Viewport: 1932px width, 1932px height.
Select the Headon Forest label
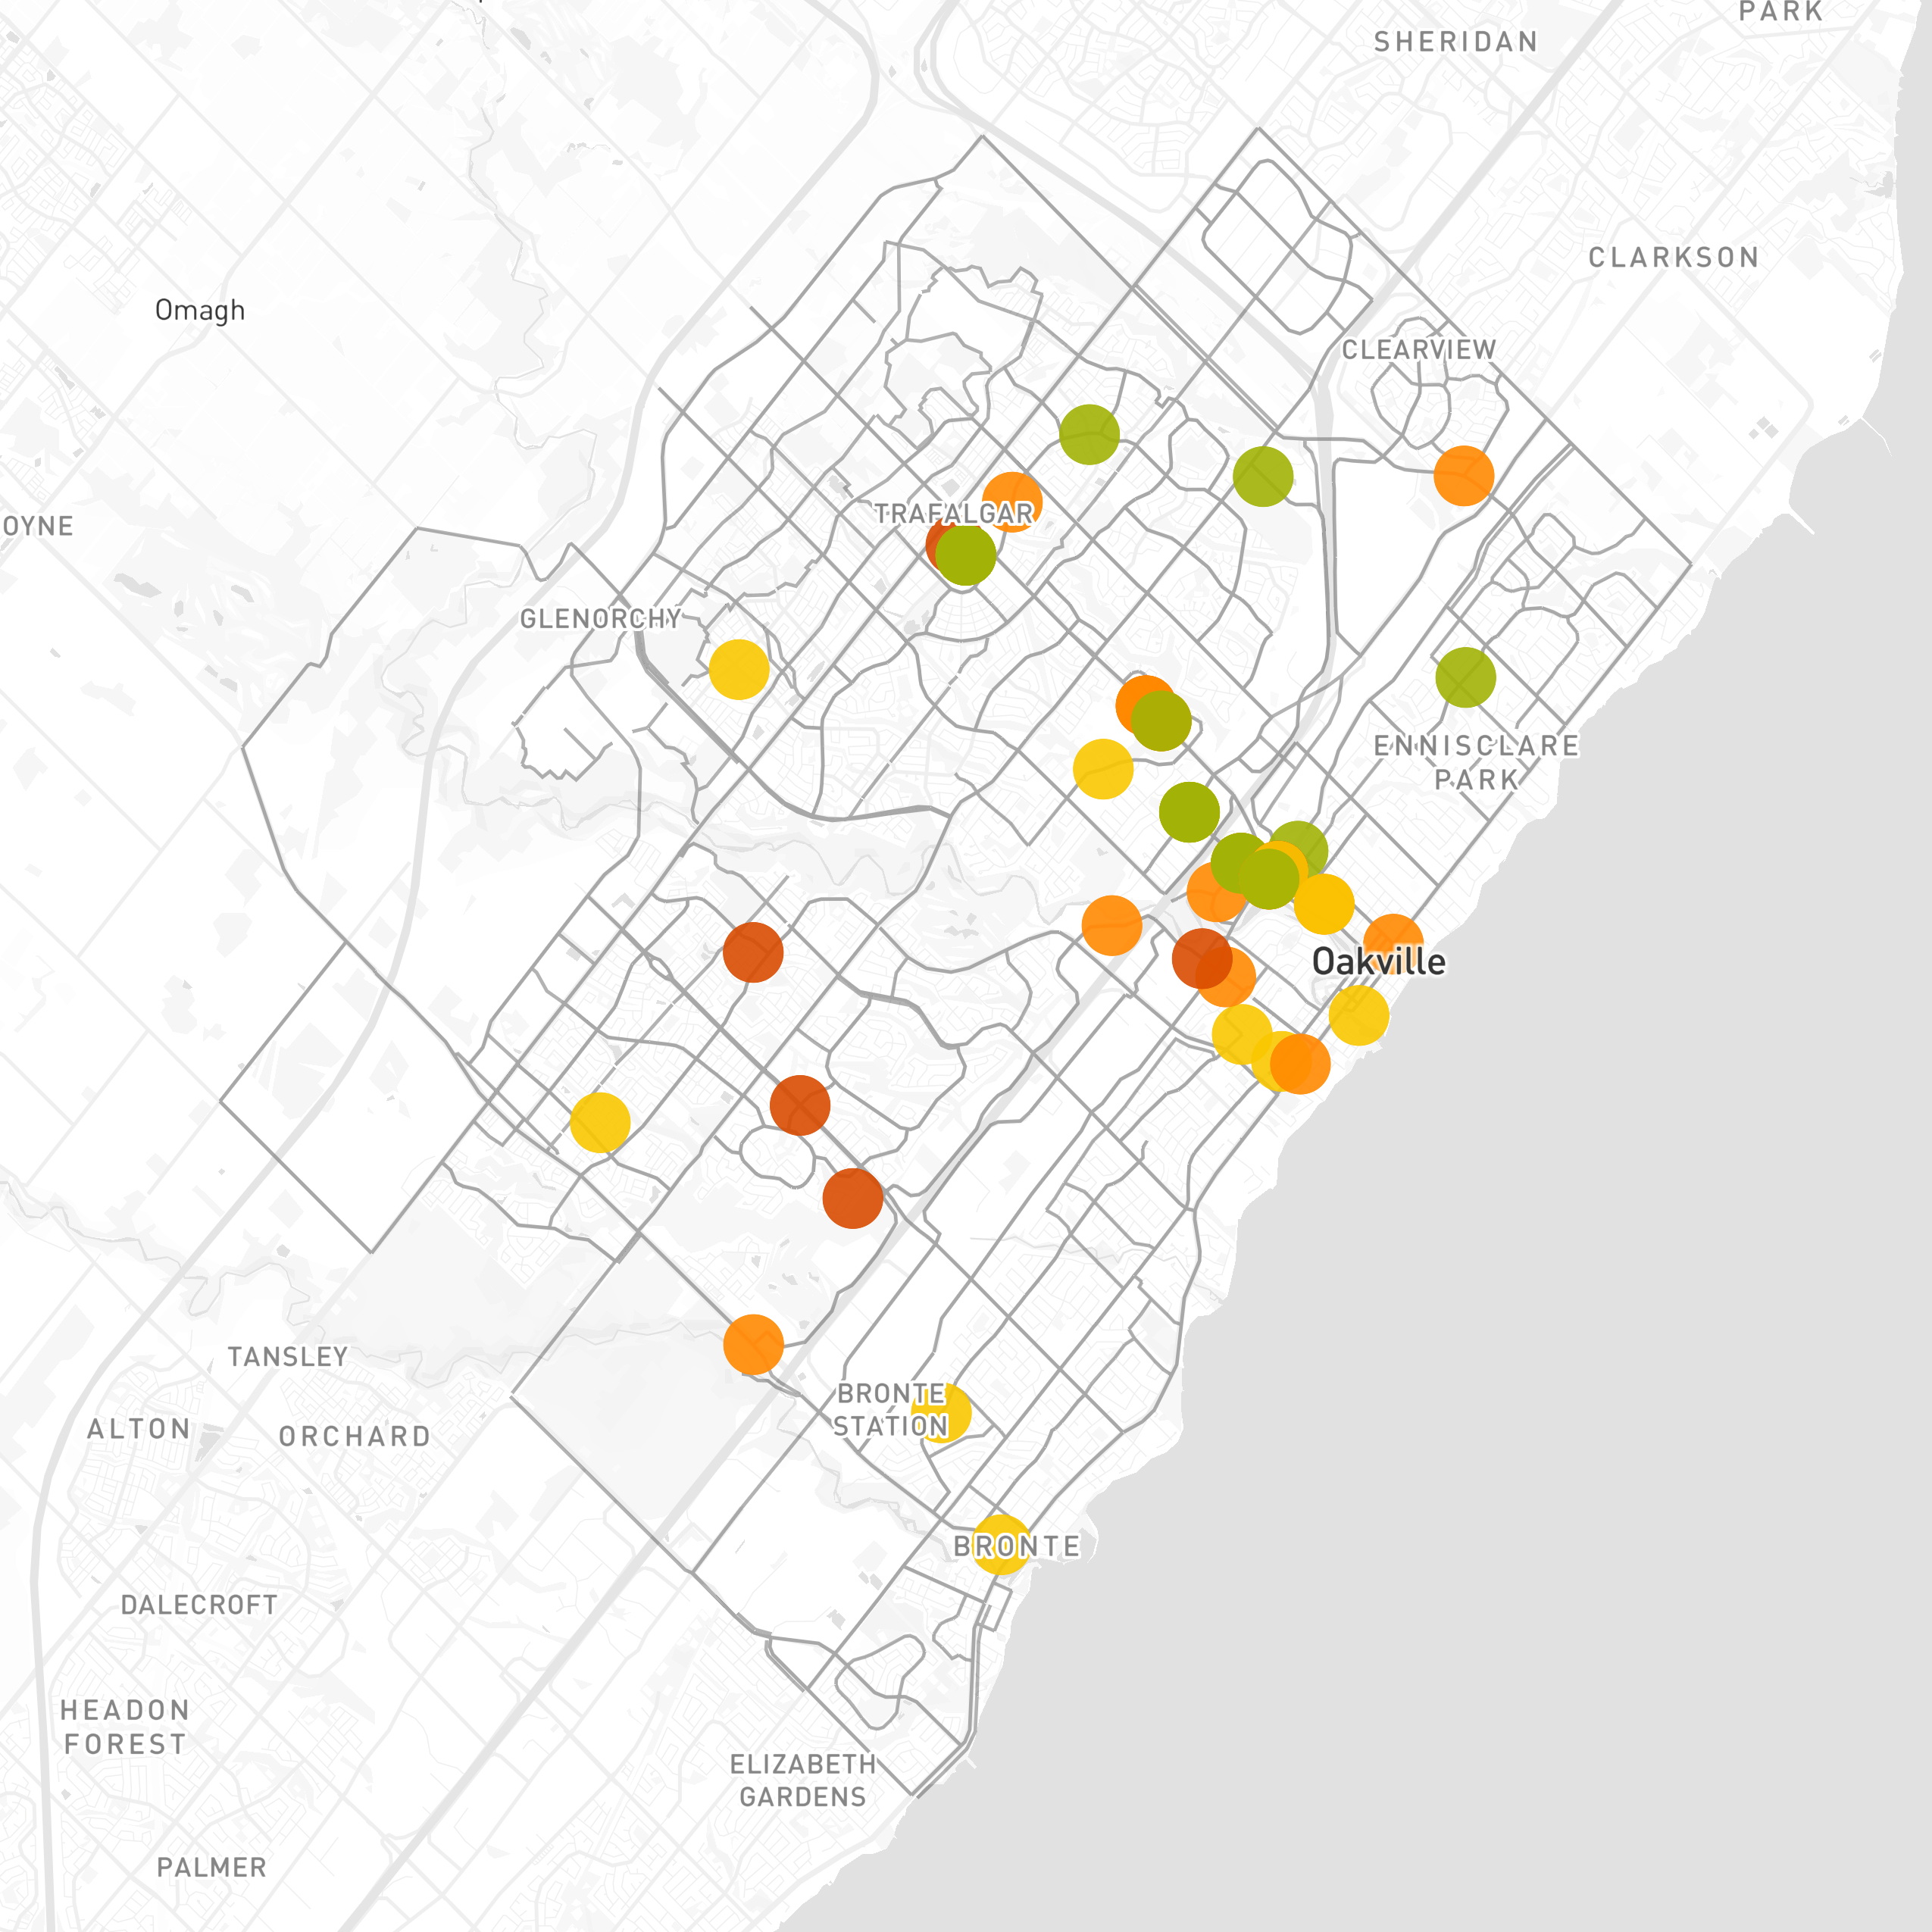(x=125, y=1727)
